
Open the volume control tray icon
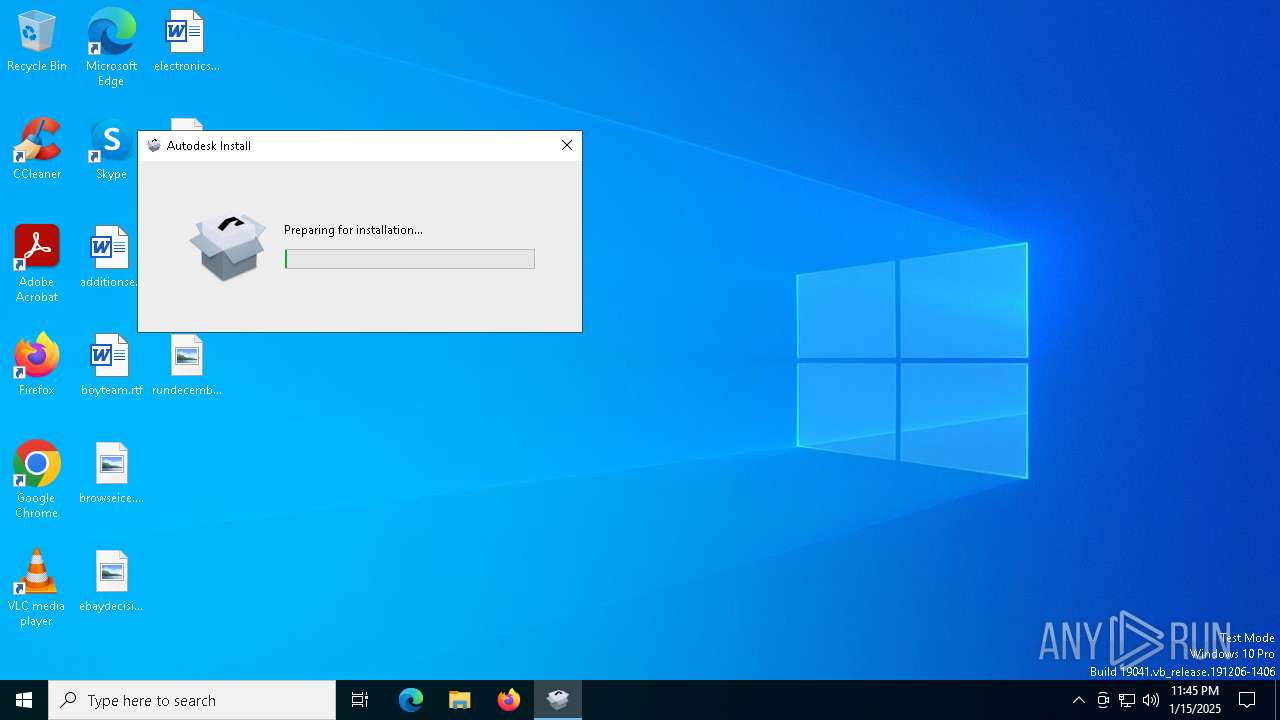click(1151, 700)
